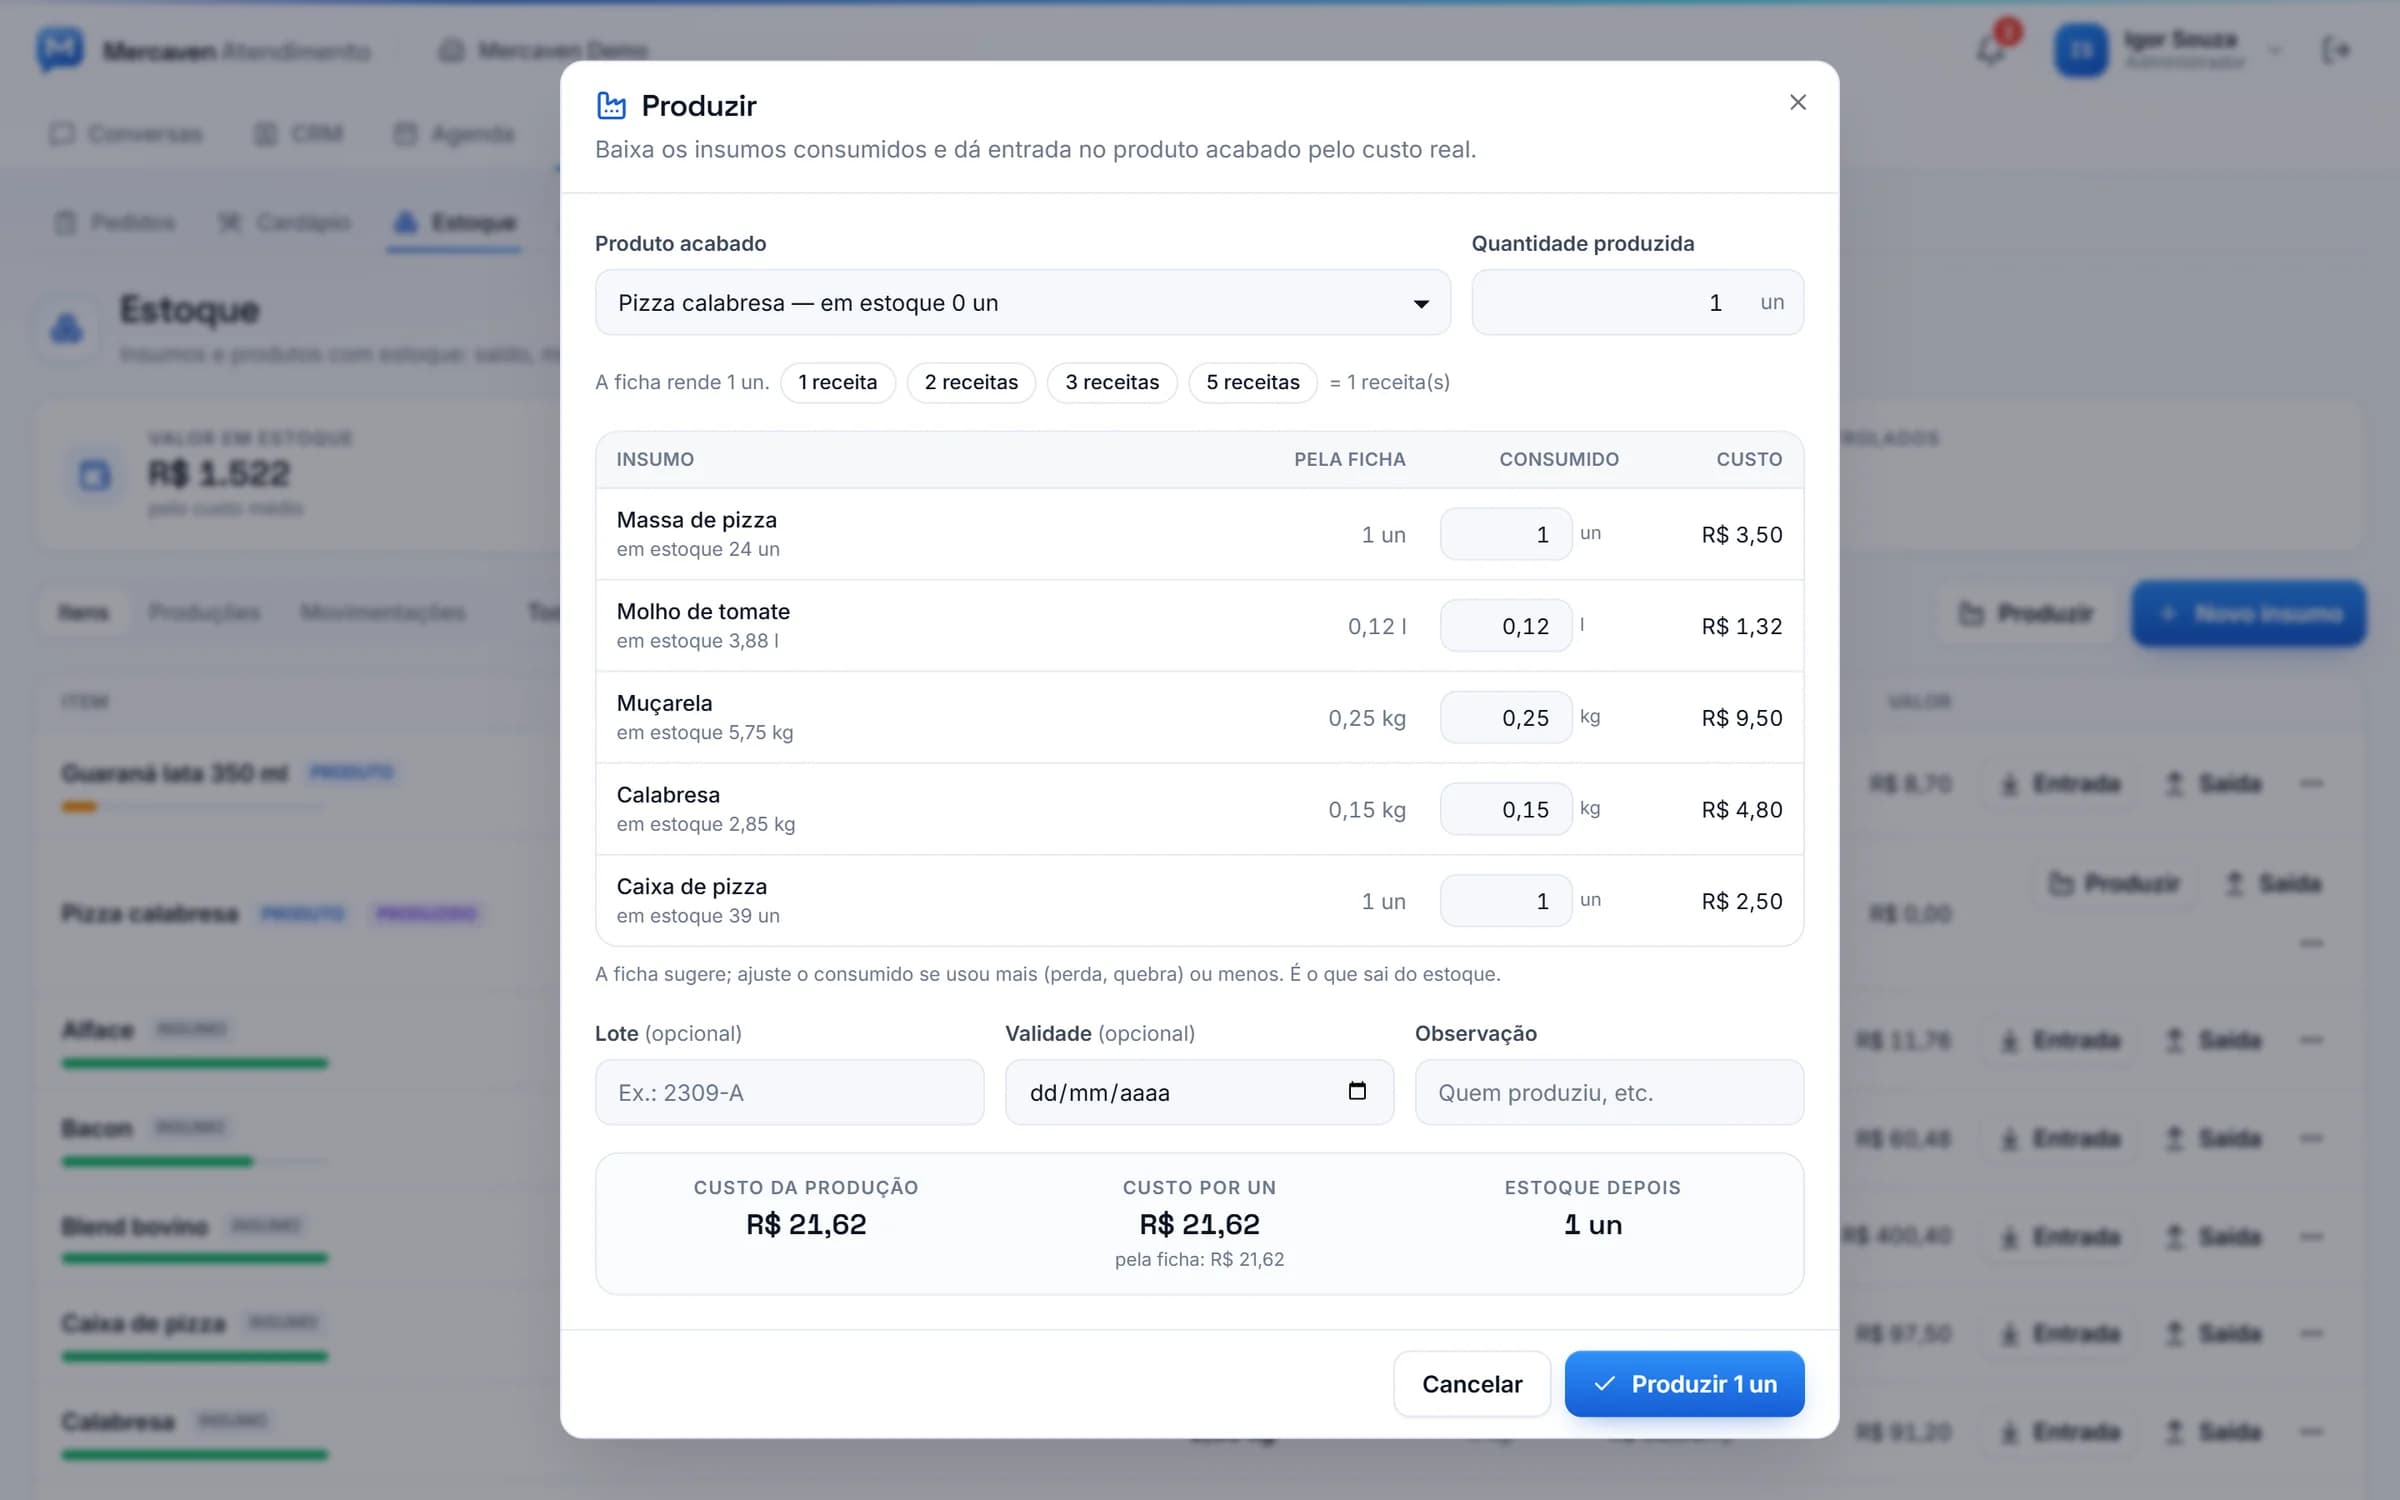Open the three-dot menu in the Bacon row
The width and height of the screenshot is (2400, 1500).
(x=2311, y=1138)
